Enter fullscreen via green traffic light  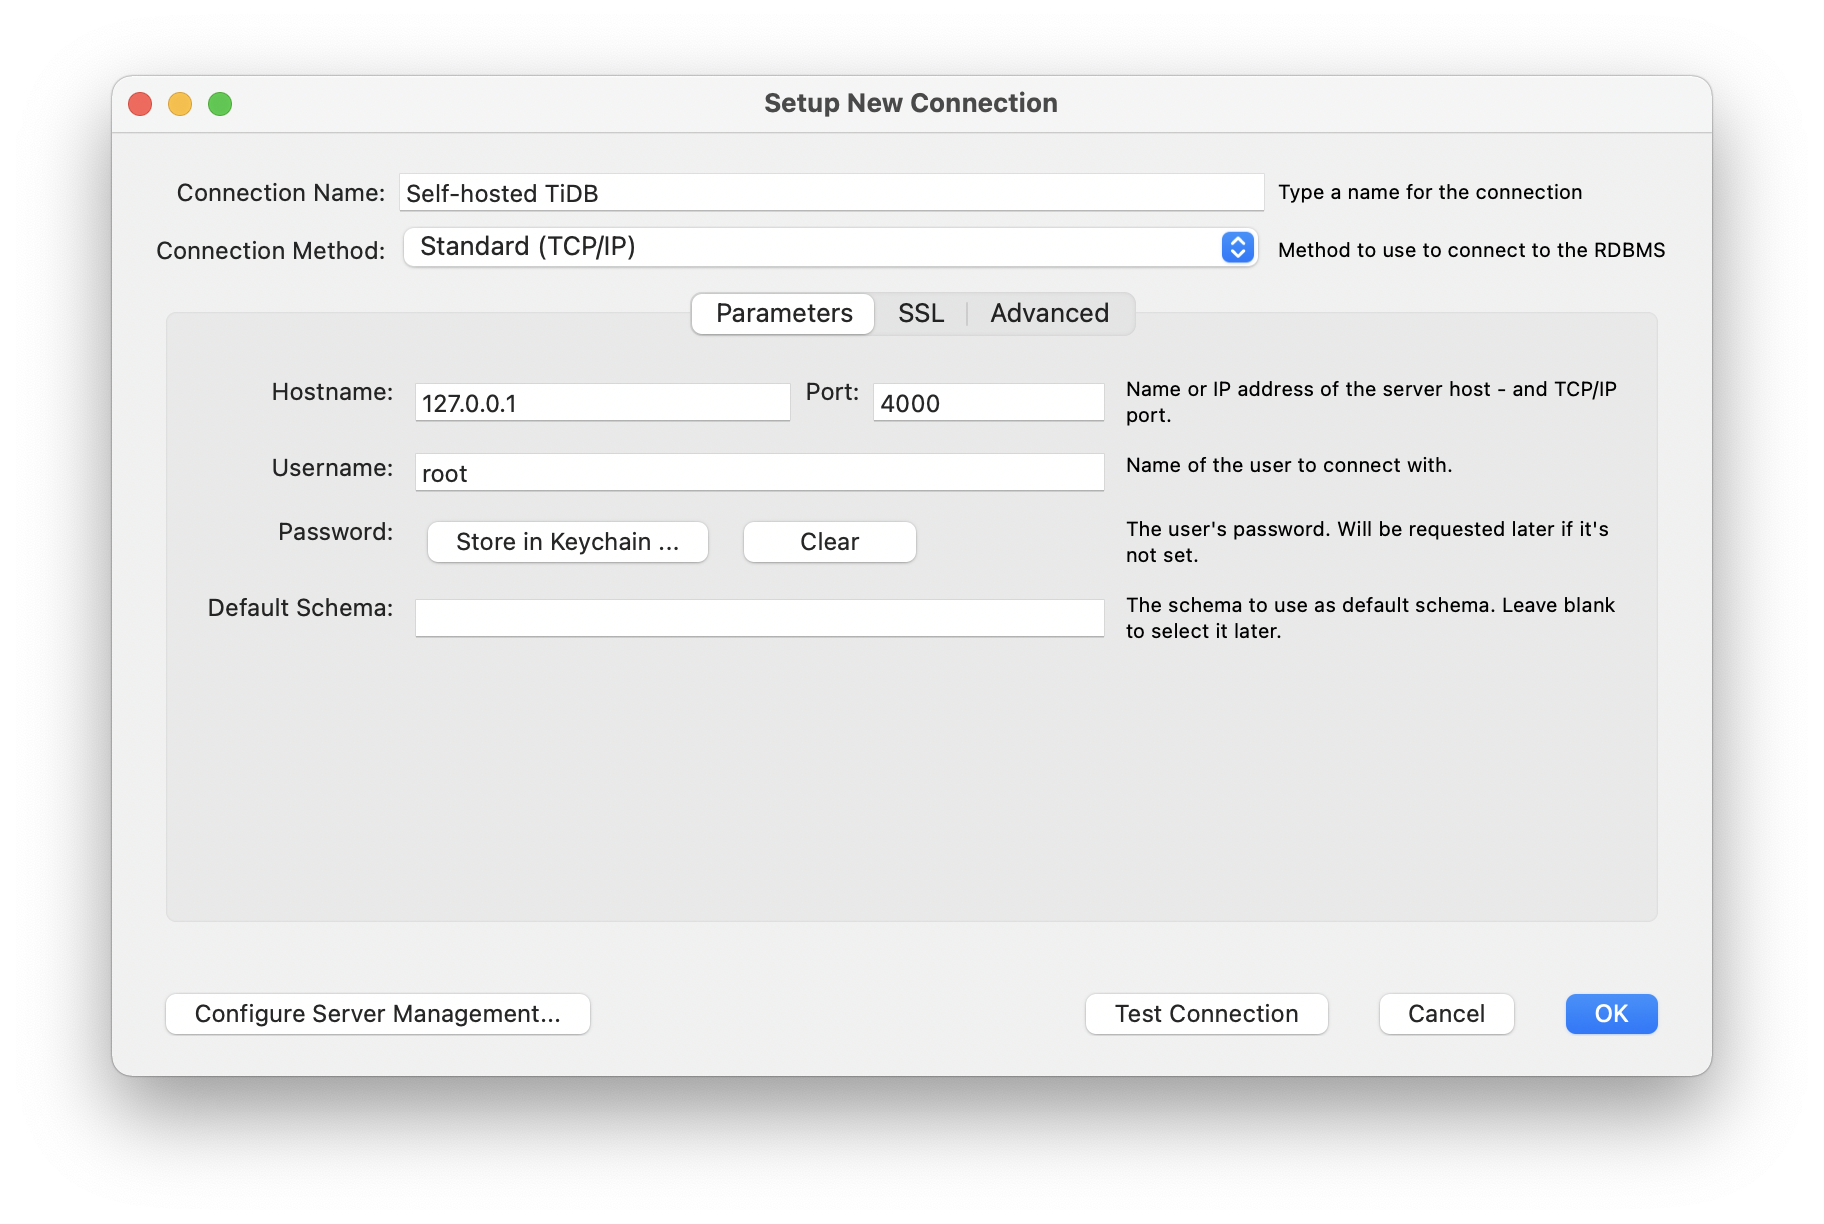pyautogui.click(x=221, y=103)
